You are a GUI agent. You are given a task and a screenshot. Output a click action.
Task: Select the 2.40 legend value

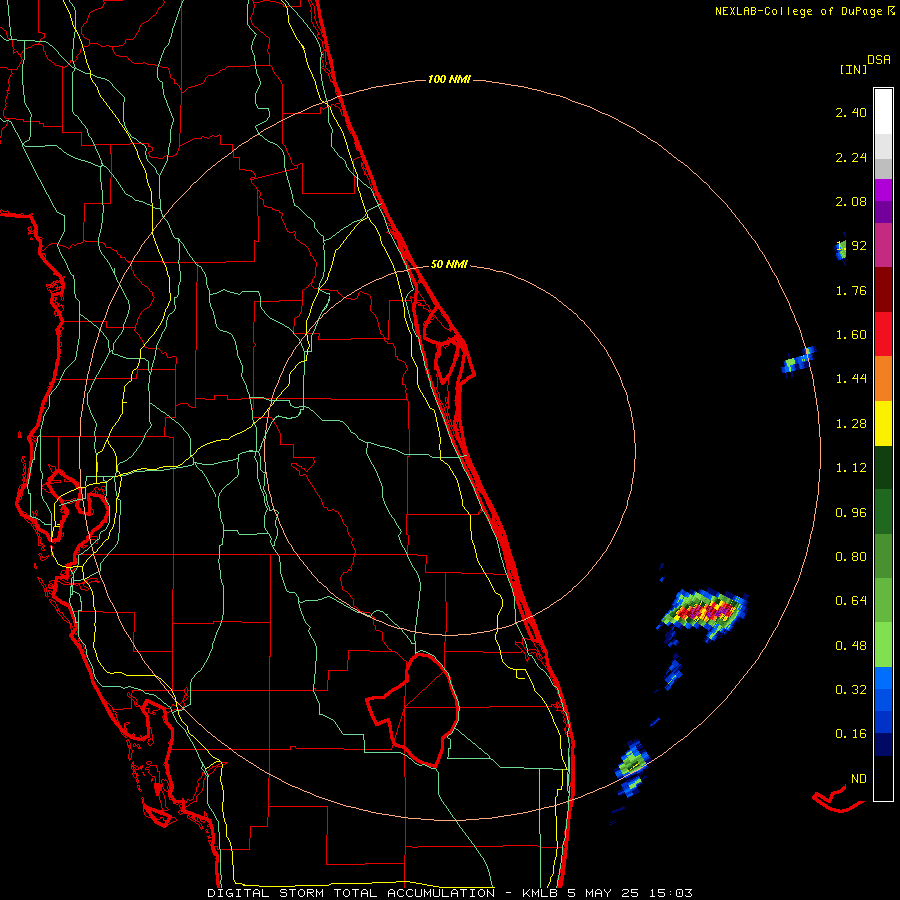[x=851, y=112]
